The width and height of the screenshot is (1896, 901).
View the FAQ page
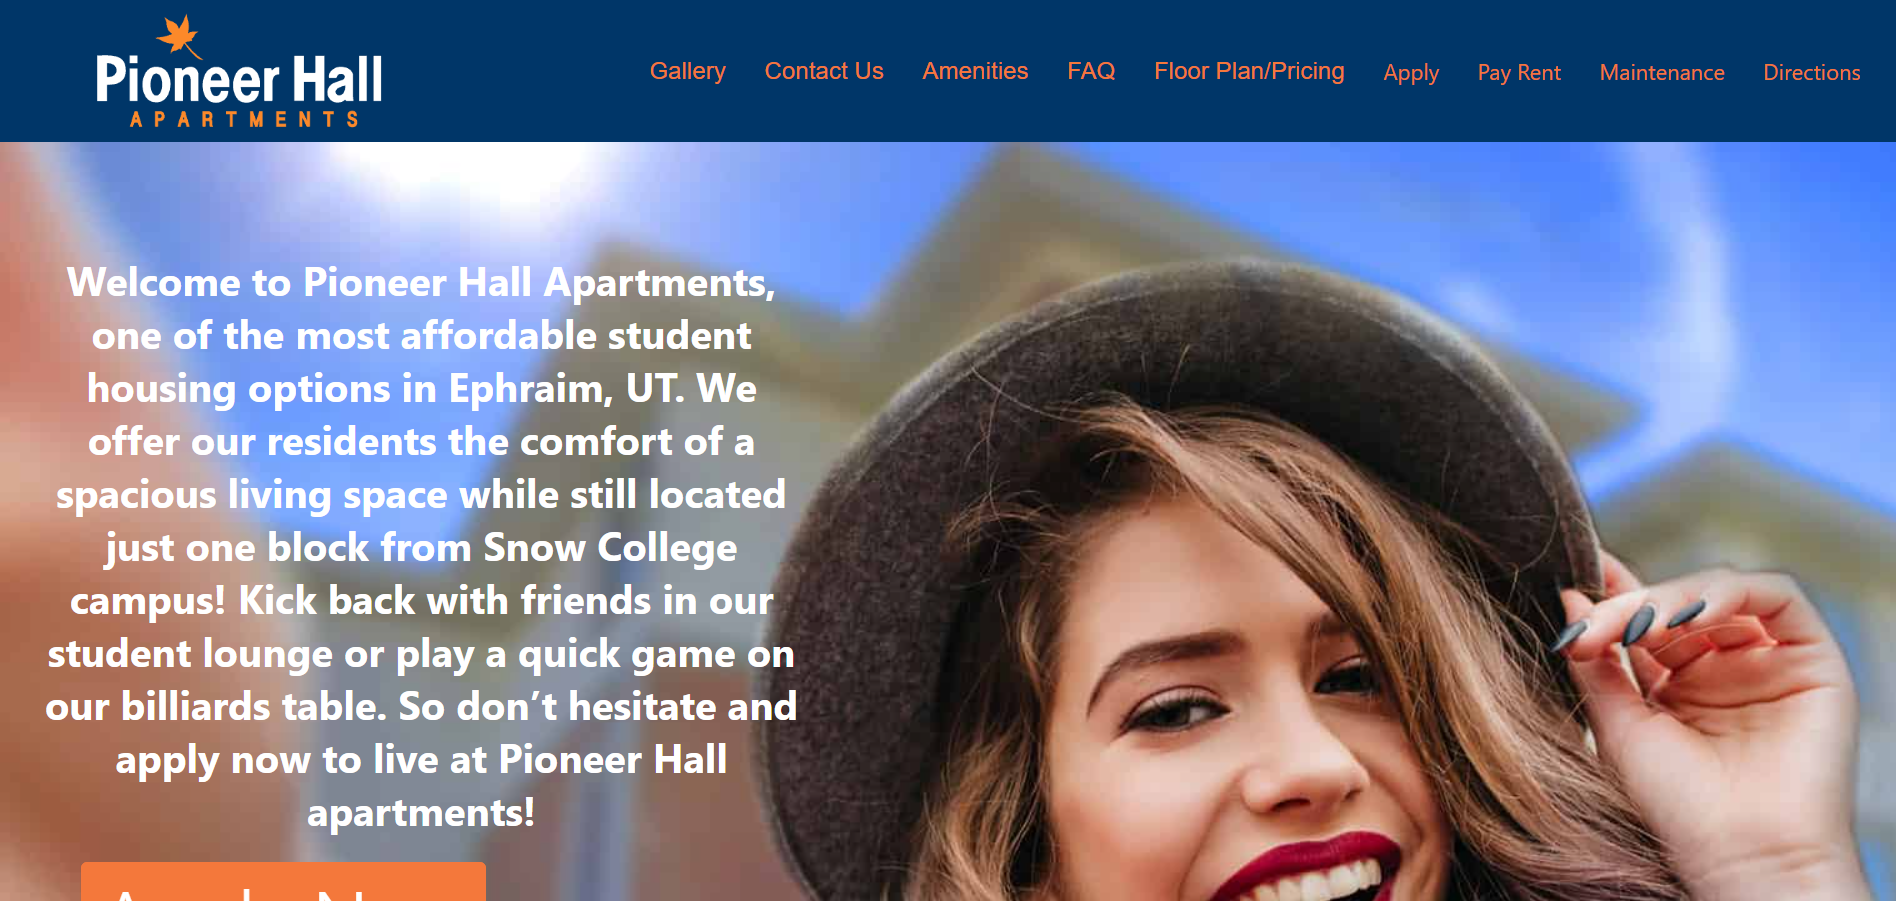point(1091,71)
